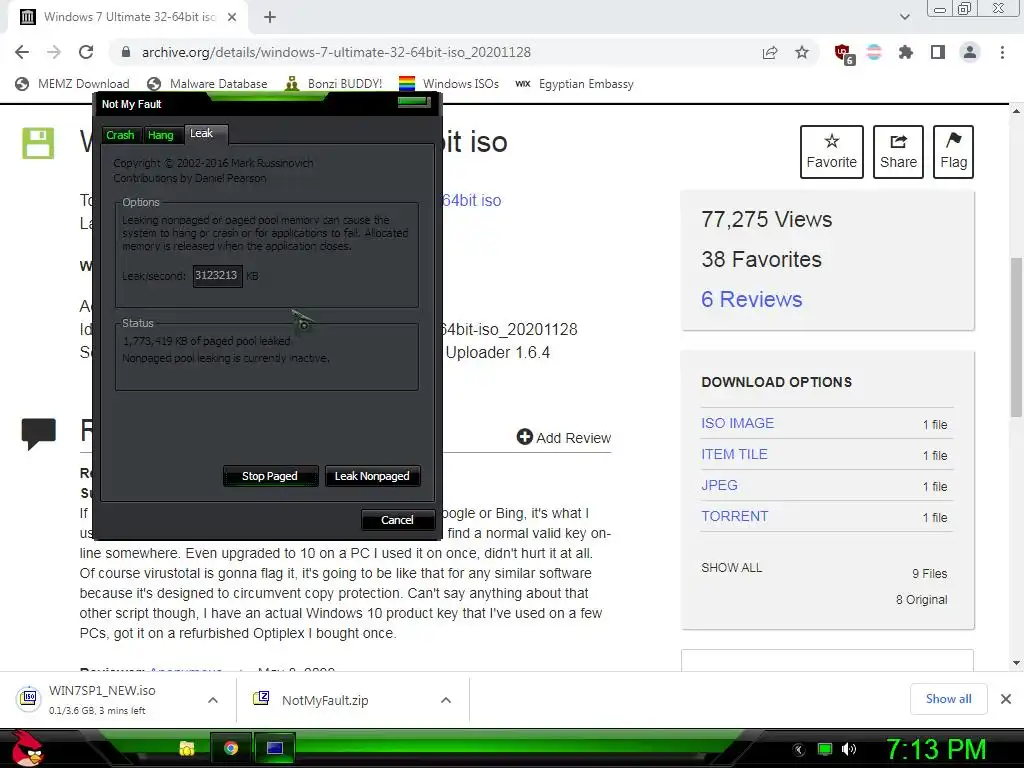Click the "77,275 Views" text
The image size is (1024, 768).
pos(767,219)
